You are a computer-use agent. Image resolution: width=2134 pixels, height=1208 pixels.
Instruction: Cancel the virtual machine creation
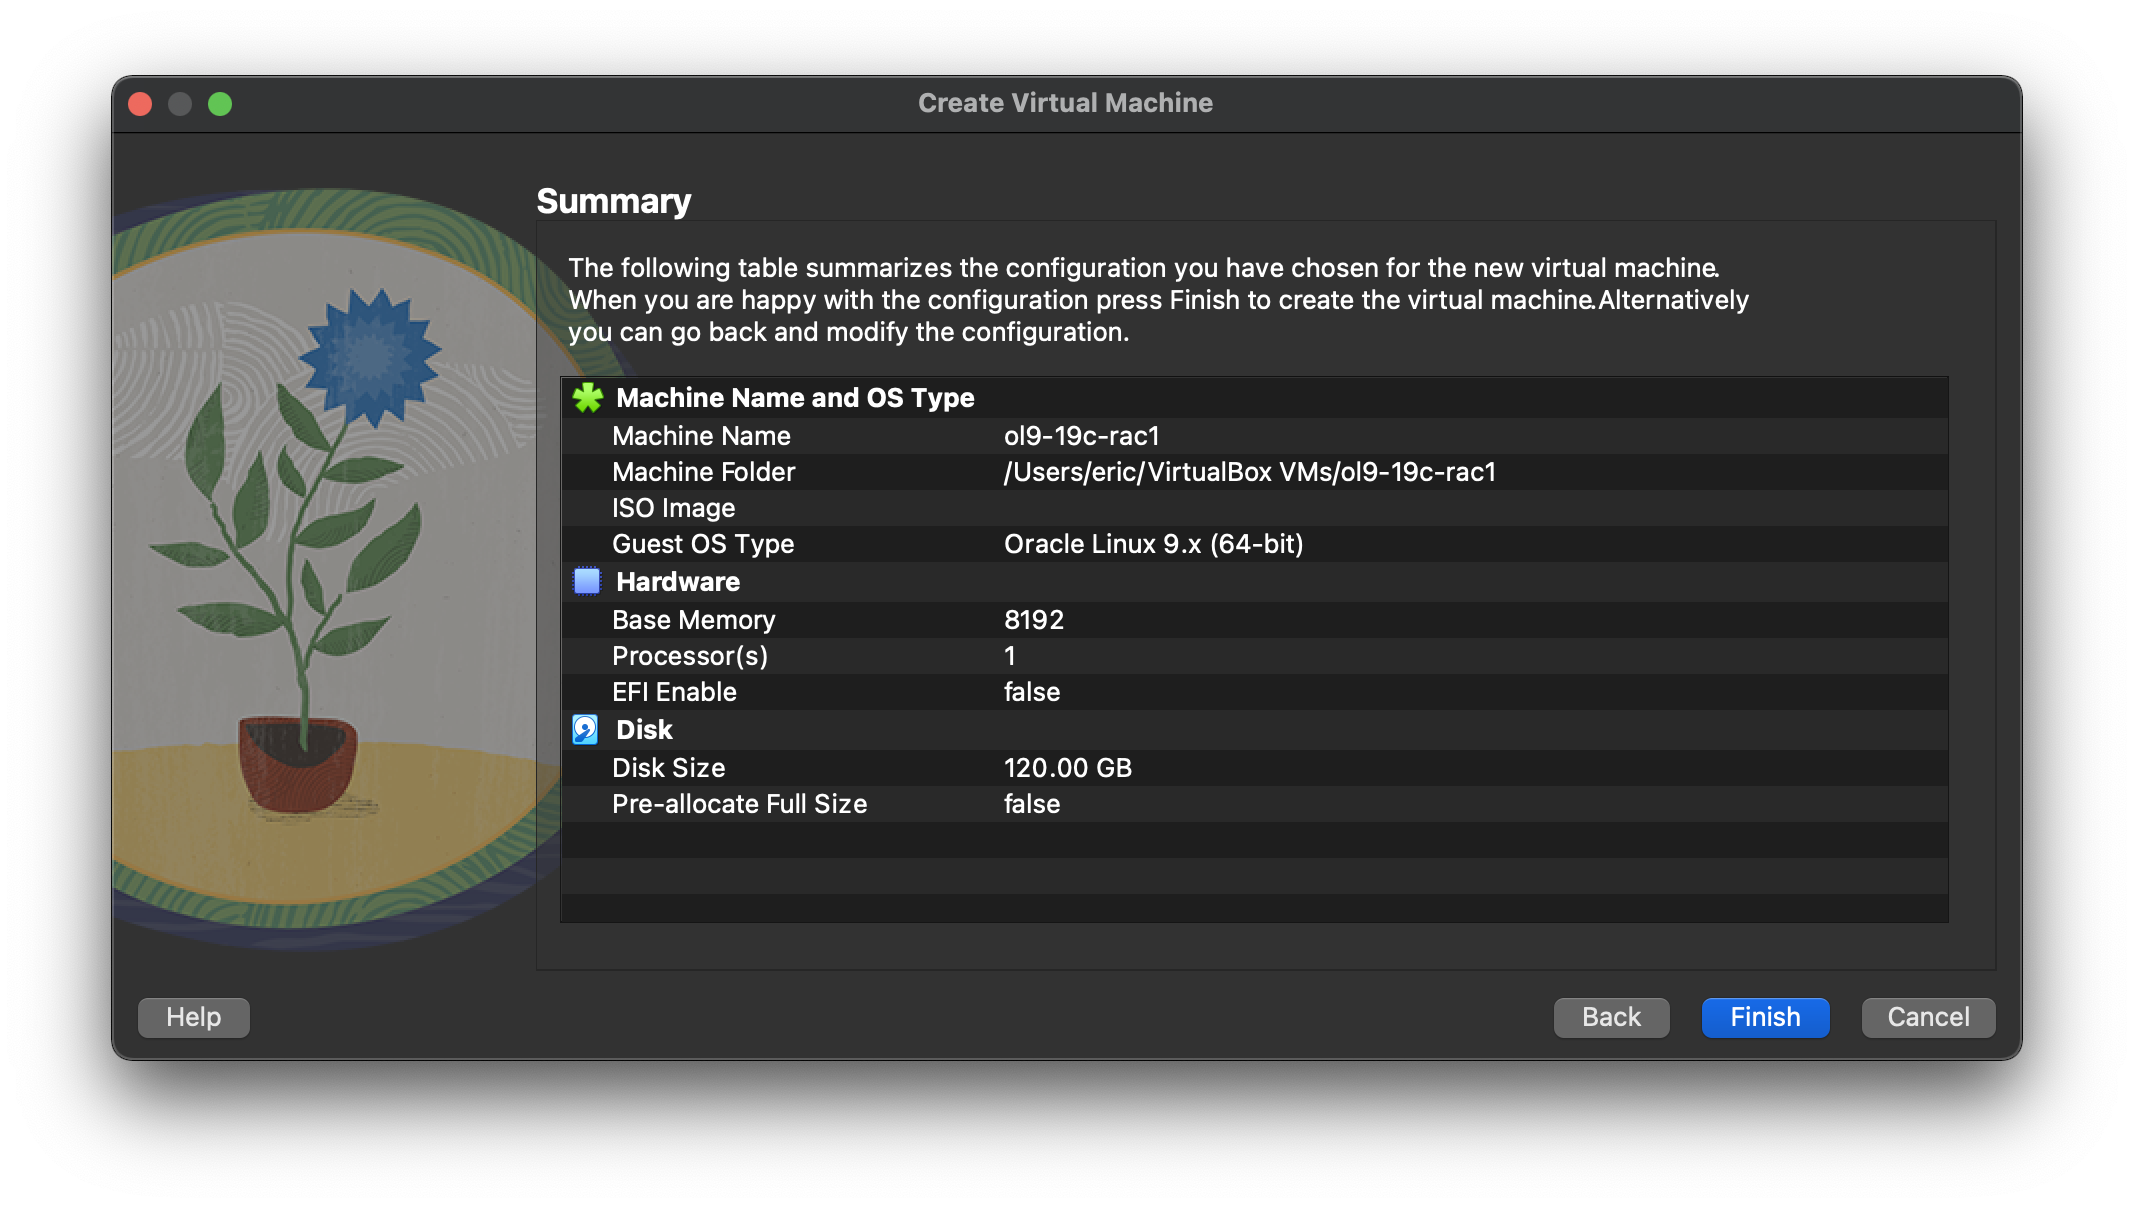pos(1928,1017)
